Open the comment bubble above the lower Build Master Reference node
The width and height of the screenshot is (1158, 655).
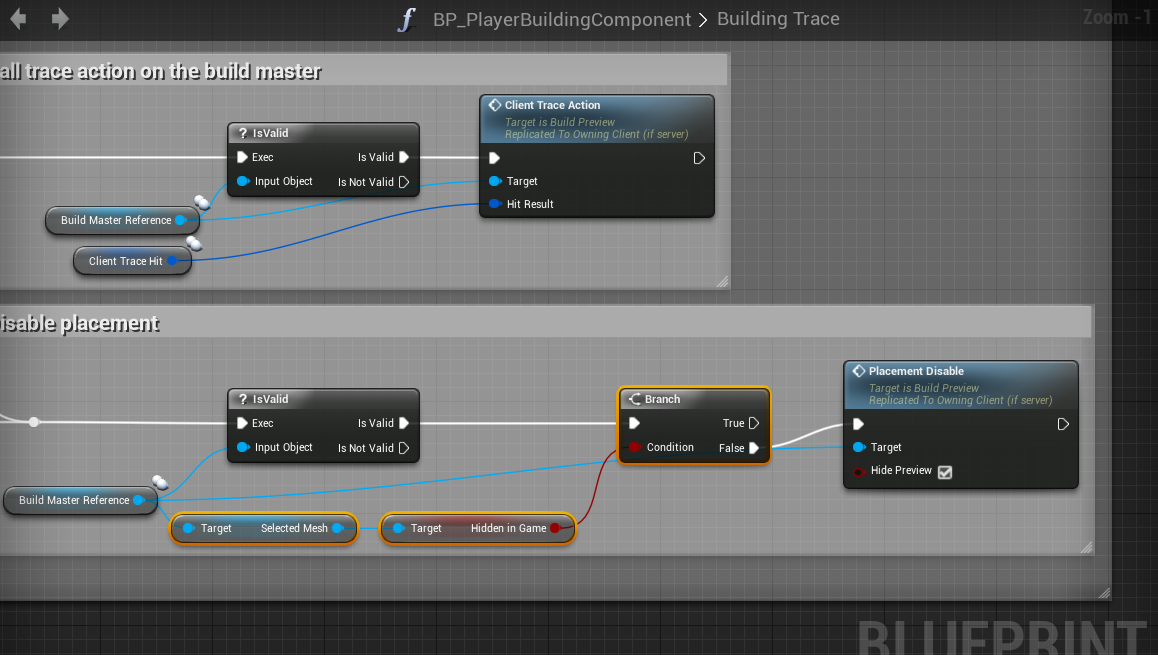click(160, 482)
